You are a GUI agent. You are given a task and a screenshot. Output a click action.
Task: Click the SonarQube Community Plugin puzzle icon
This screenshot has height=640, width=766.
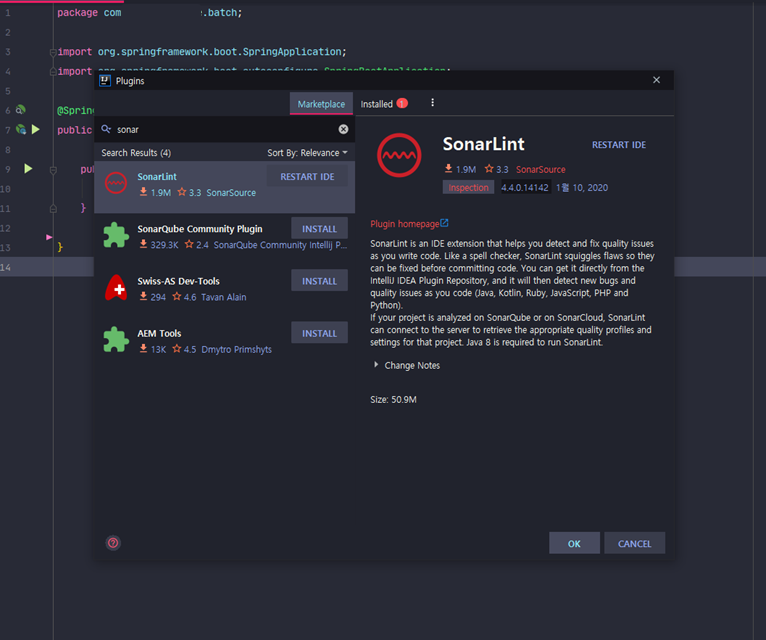tap(116, 235)
